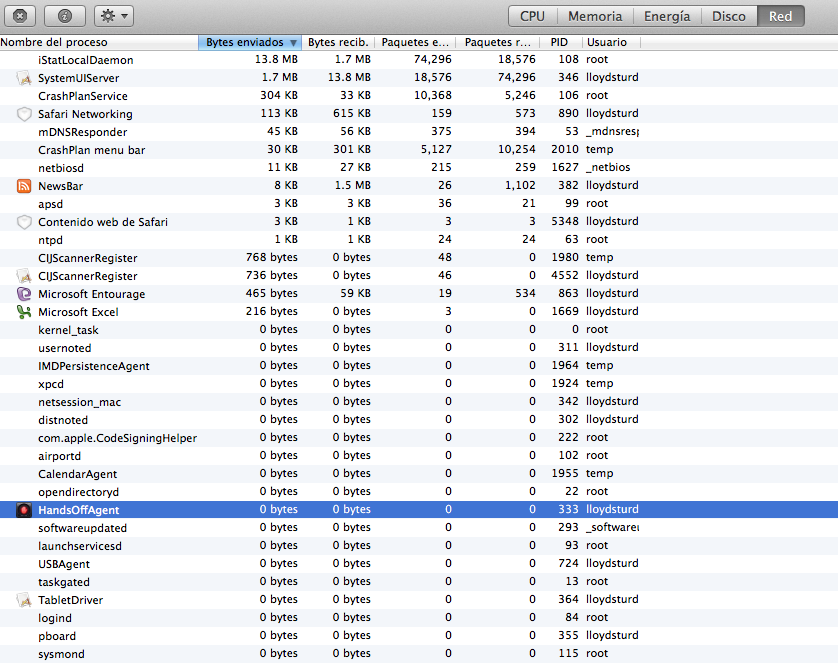Sort by Bytes recib. column header
This screenshot has height=664, width=838.
coord(338,42)
